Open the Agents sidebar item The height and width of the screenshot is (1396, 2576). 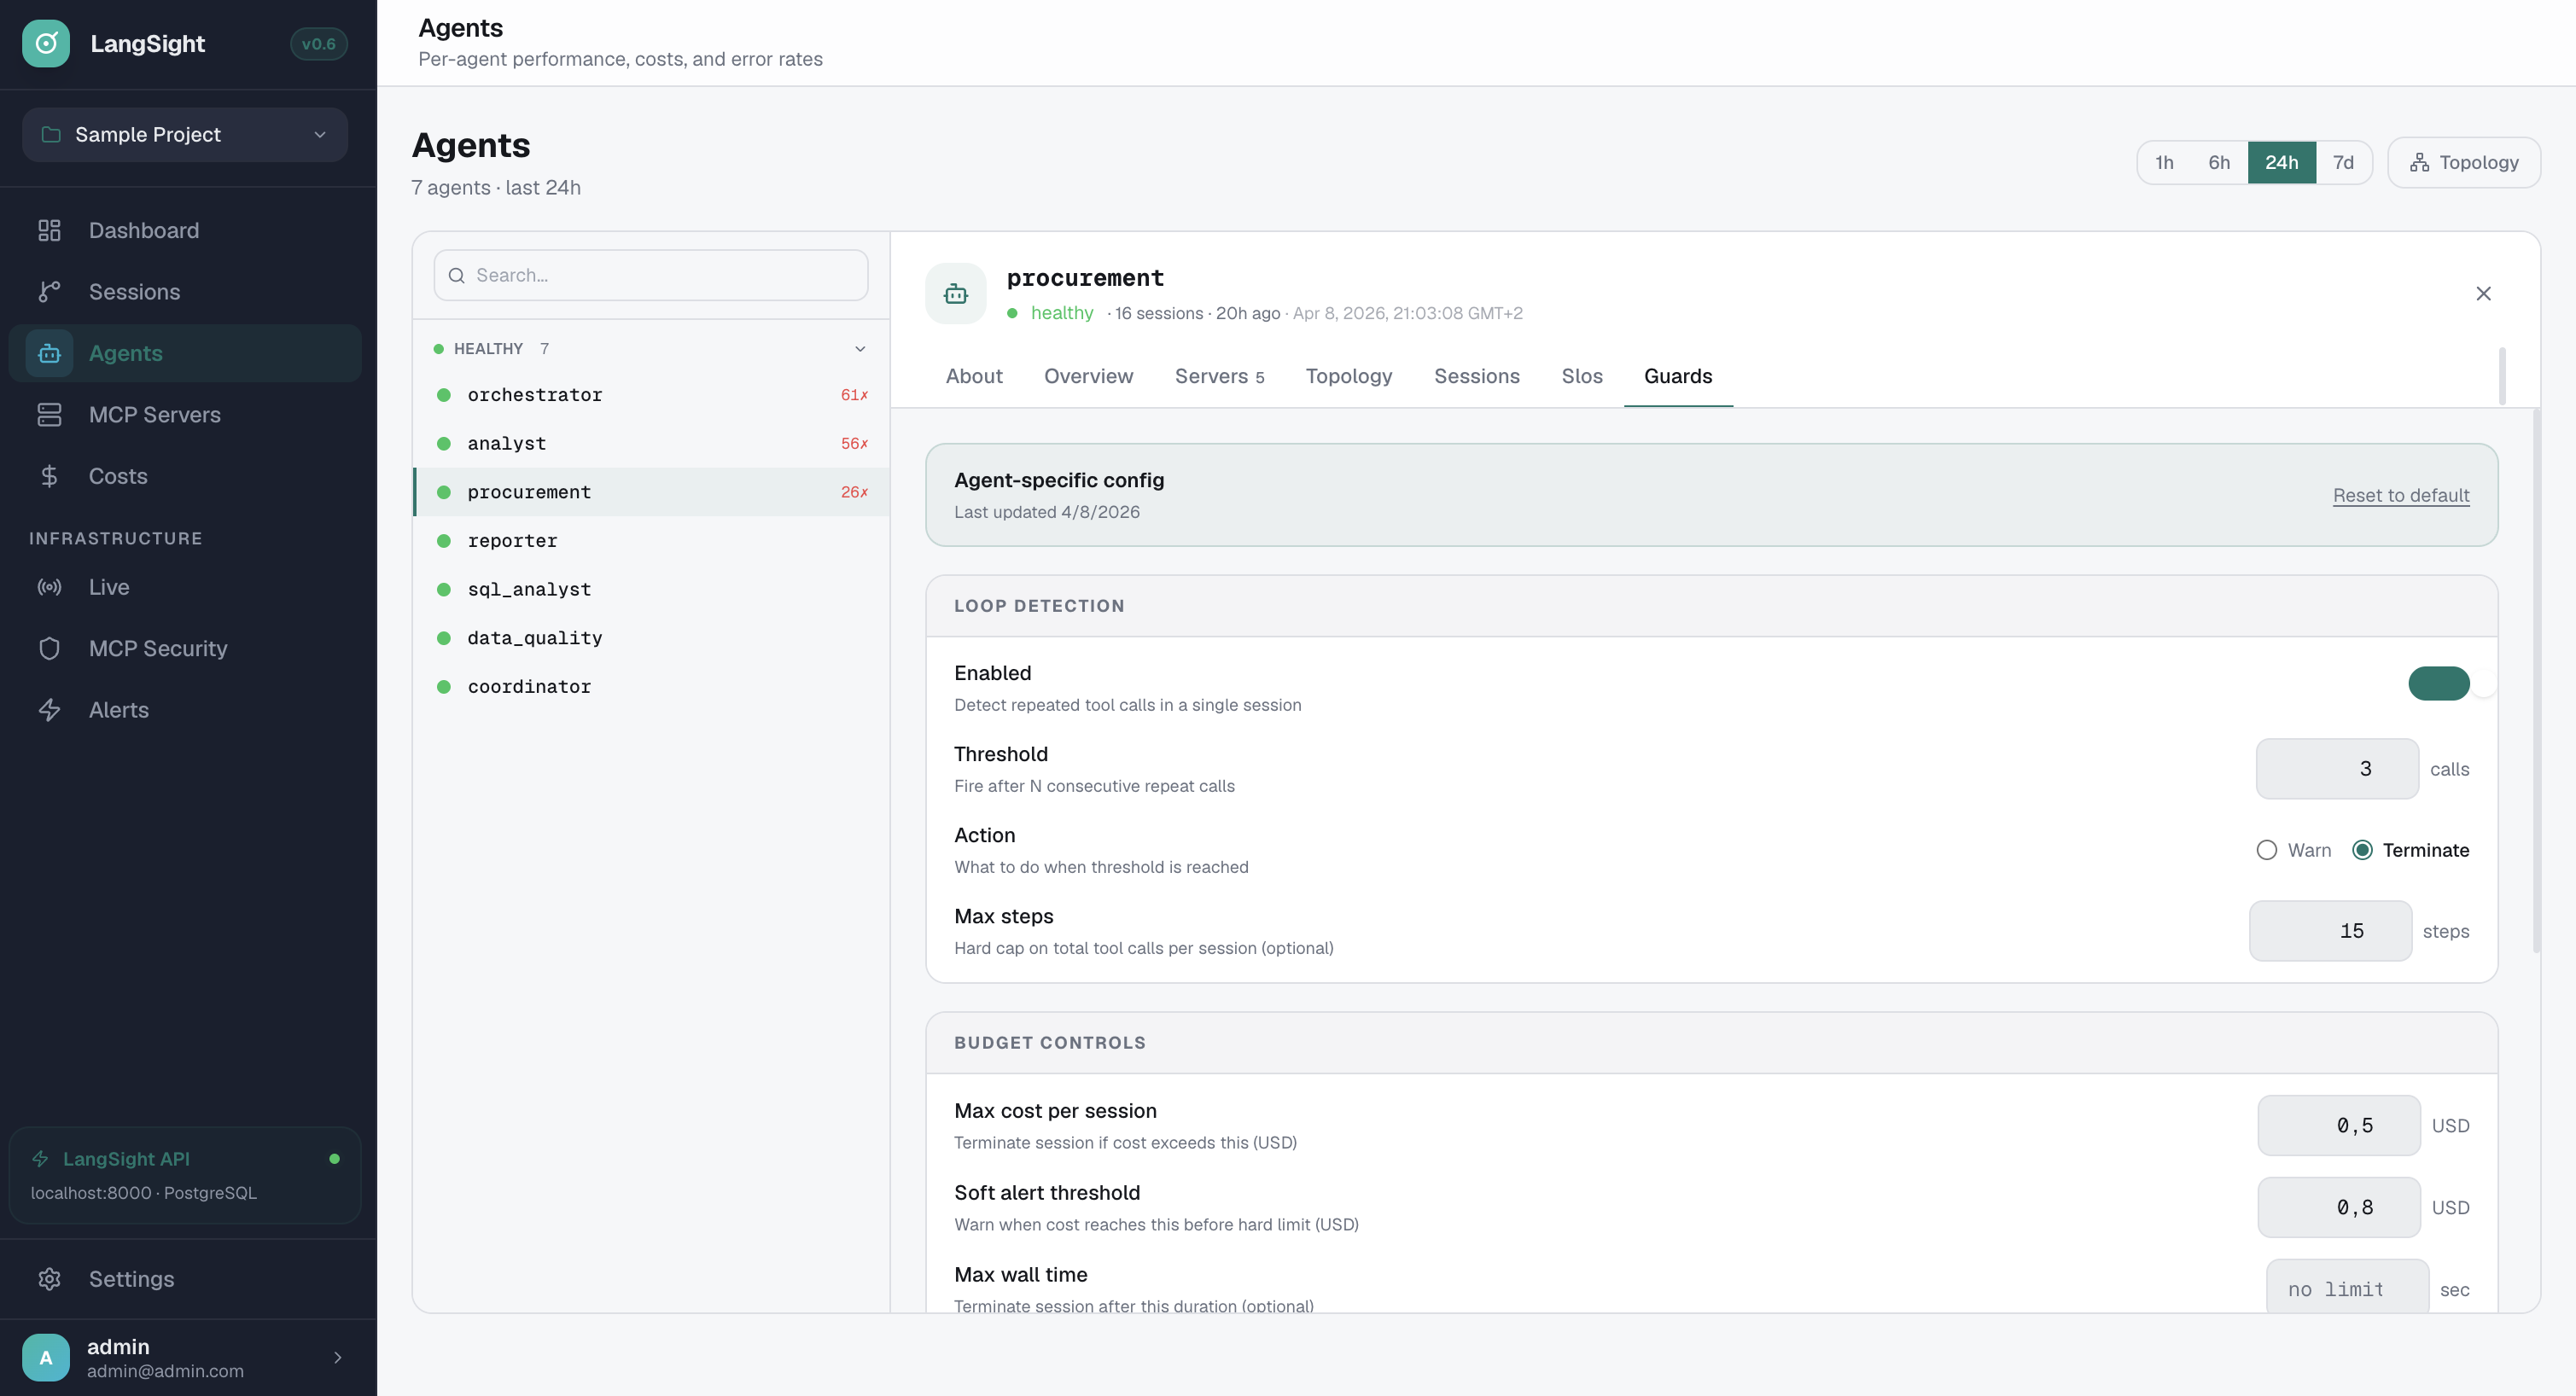pos(185,353)
